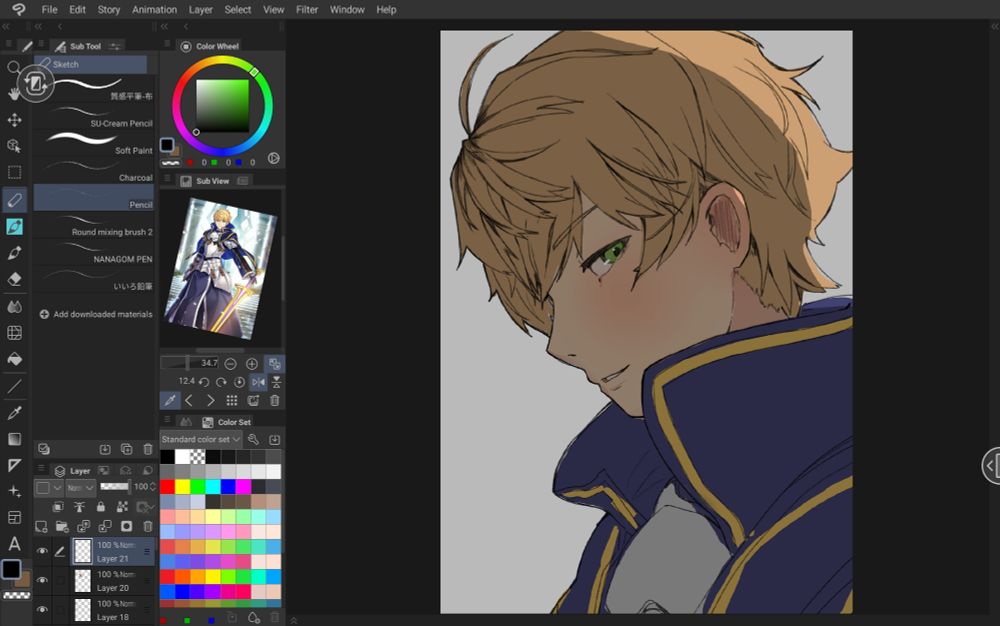
Task: Open the Filter menu
Action: click(x=307, y=10)
